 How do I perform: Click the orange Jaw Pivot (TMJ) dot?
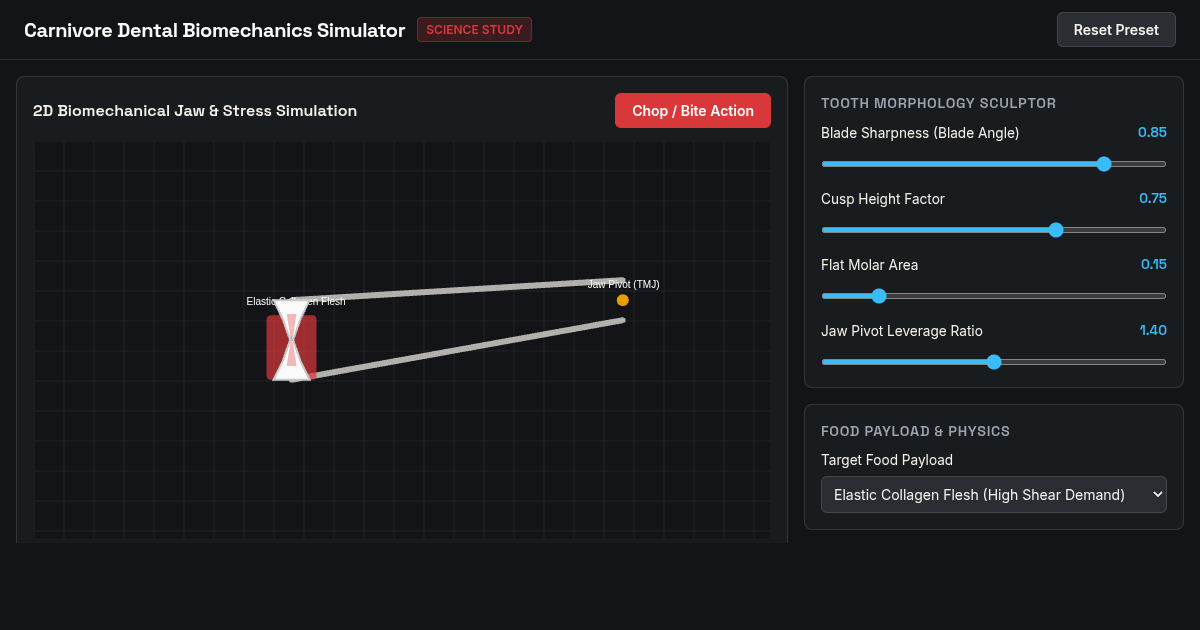(623, 300)
